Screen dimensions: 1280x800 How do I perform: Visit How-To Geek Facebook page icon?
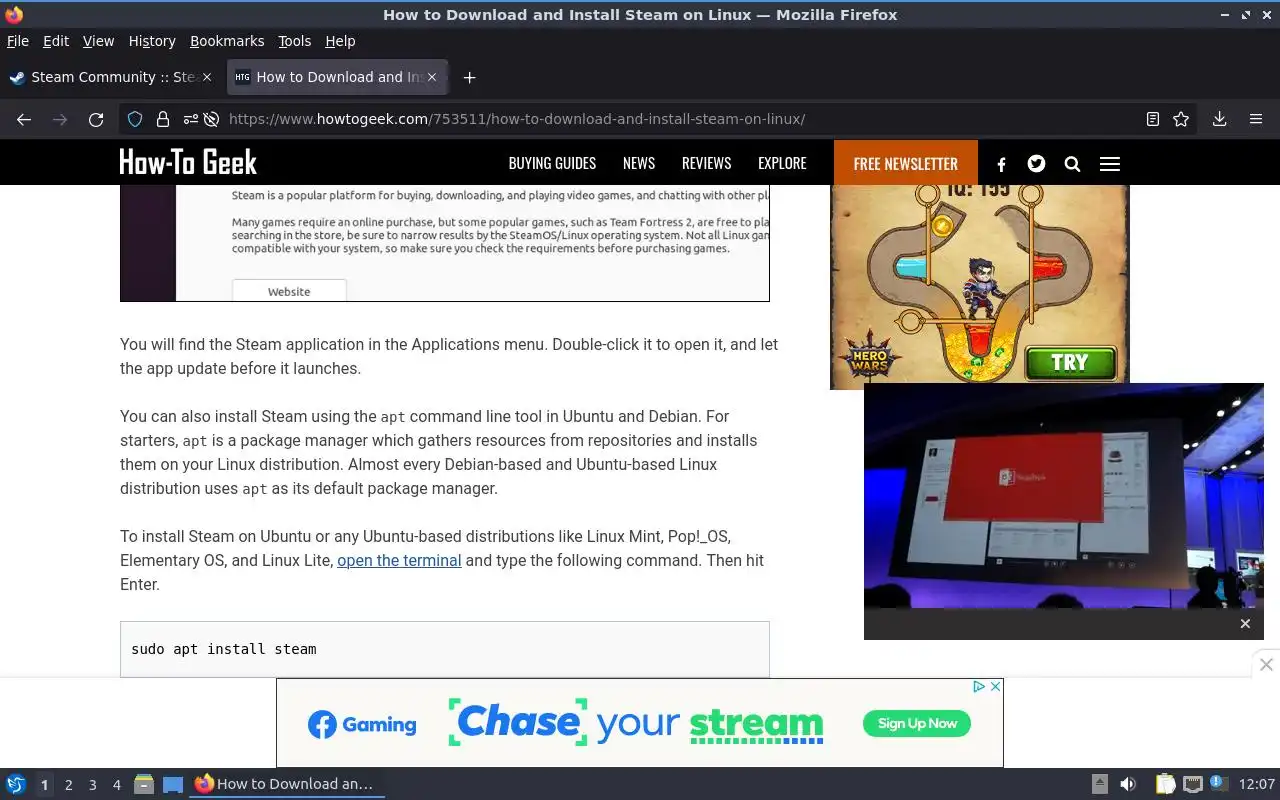click(1002, 164)
